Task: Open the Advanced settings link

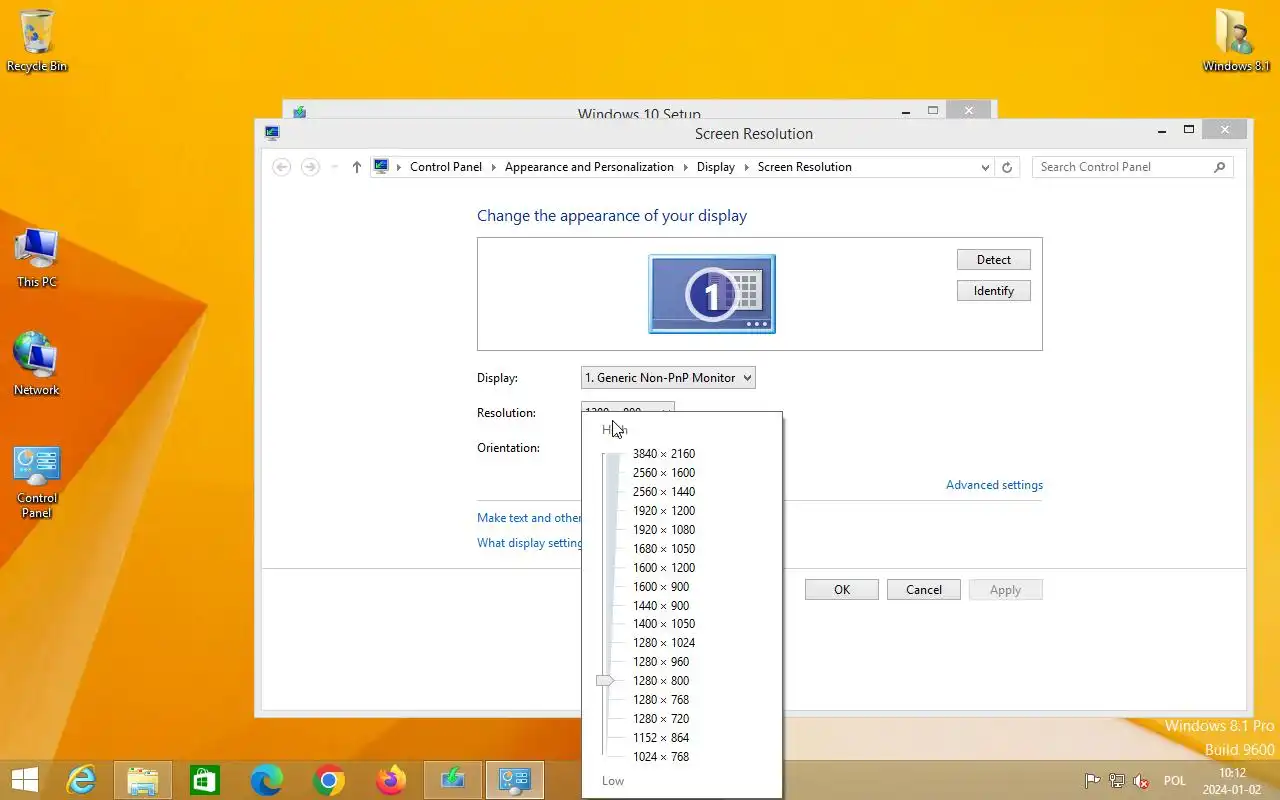Action: pyautogui.click(x=994, y=485)
